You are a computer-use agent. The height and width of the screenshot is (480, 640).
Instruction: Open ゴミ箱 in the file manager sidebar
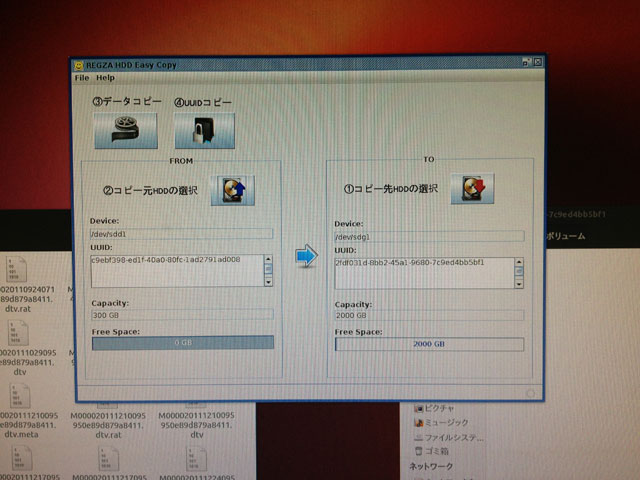coord(431,451)
